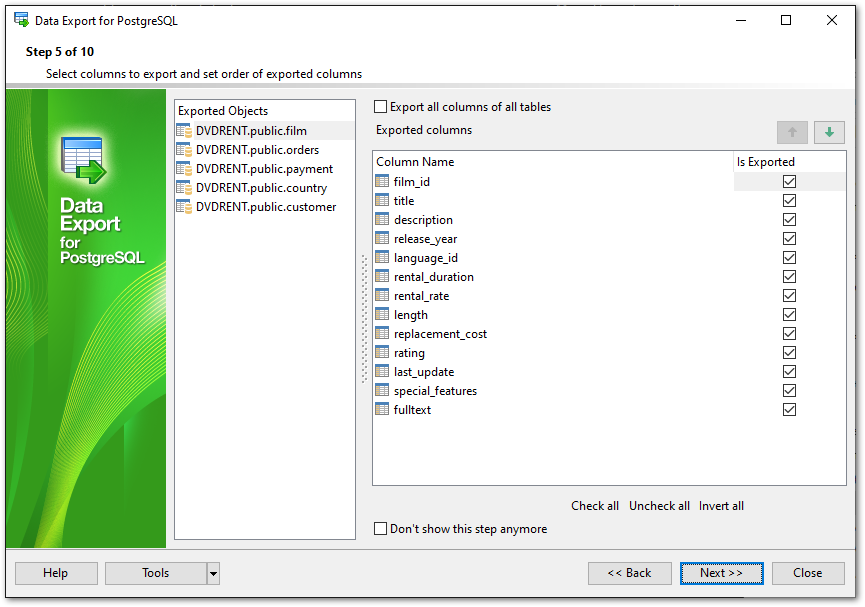Uncheck Is Exported for fulltext
865x607 pixels.
(789, 409)
